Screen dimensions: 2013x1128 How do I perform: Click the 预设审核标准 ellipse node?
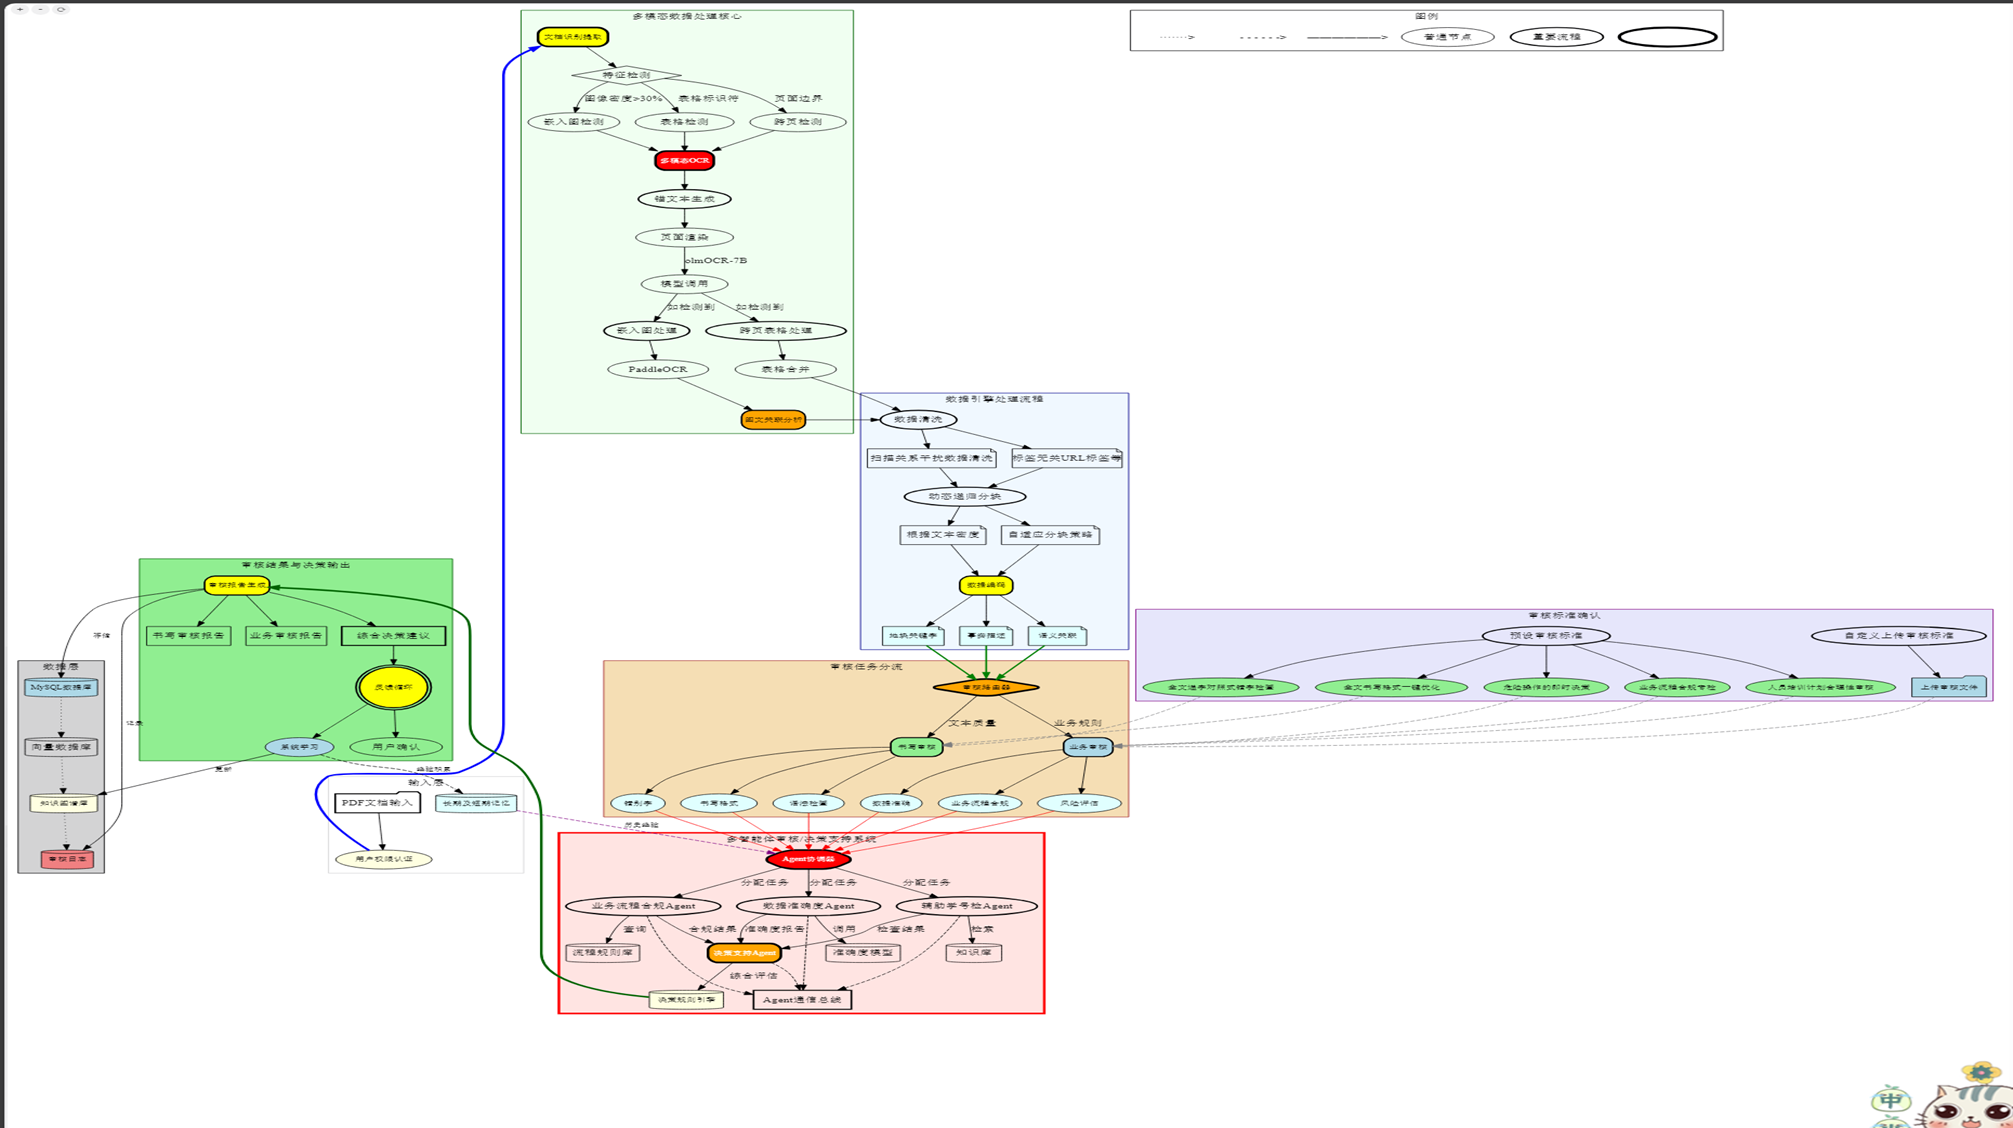click(x=1546, y=636)
